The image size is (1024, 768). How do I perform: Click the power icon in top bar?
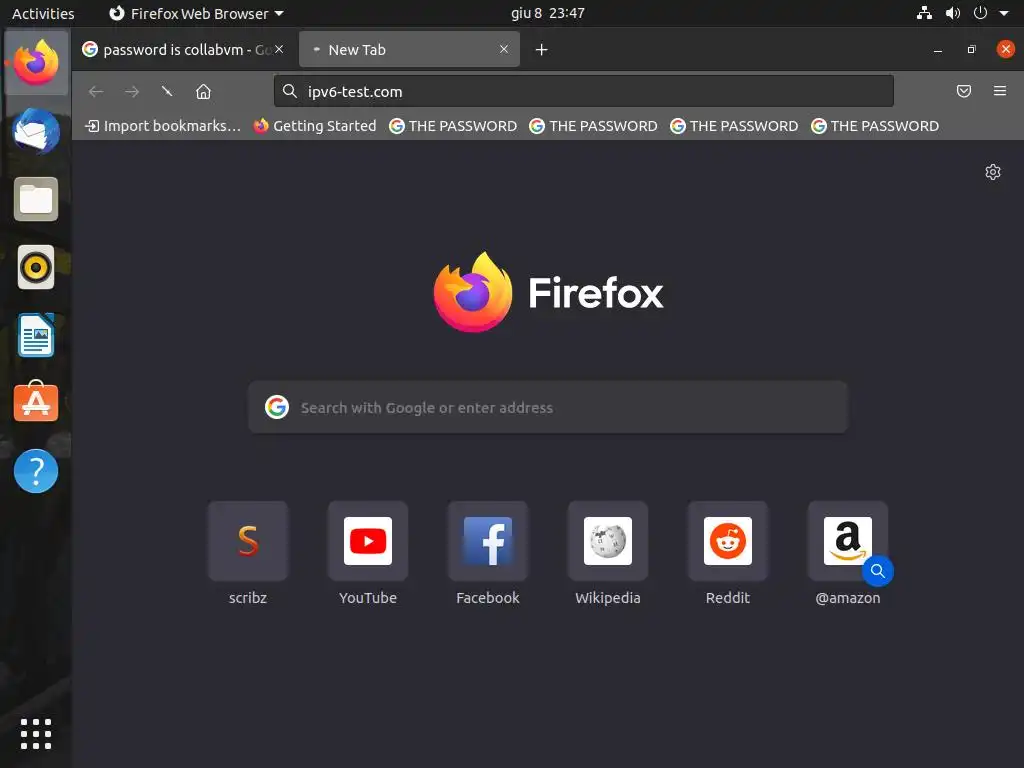pyautogui.click(x=980, y=13)
